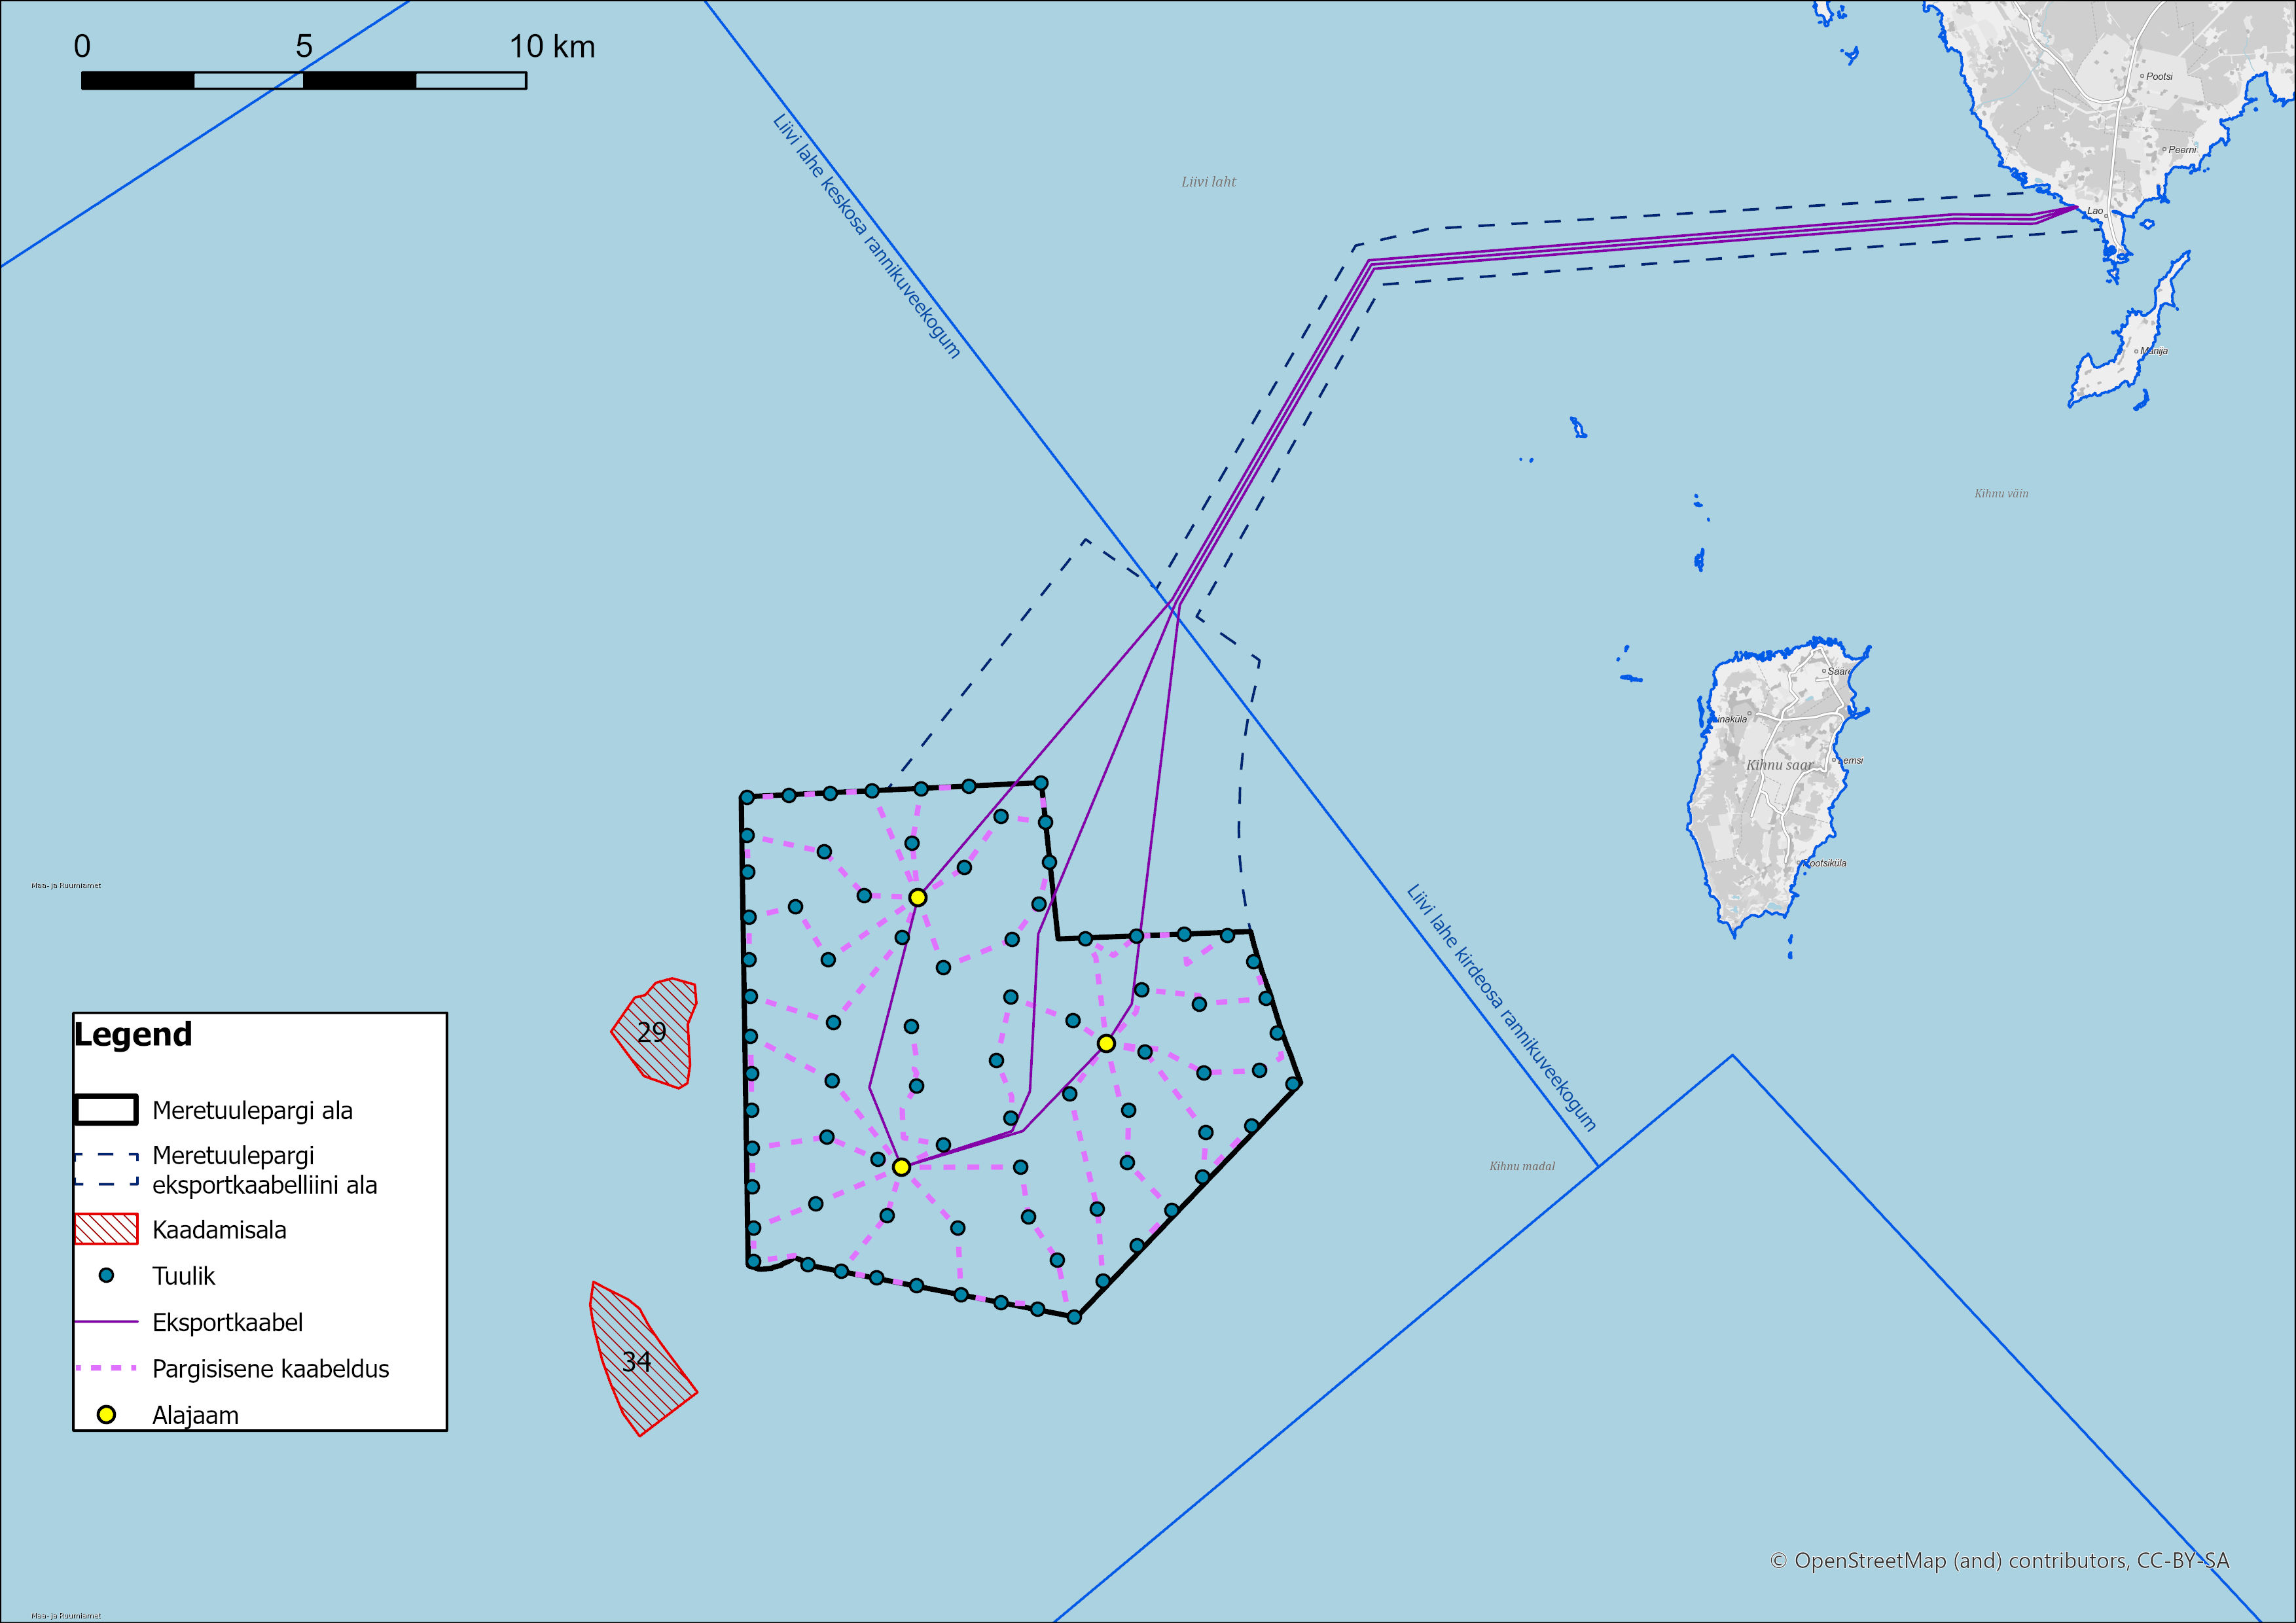Screen dimensions: 2296x1623
Task: Click dumping area number 34
Action: [x=637, y=1361]
